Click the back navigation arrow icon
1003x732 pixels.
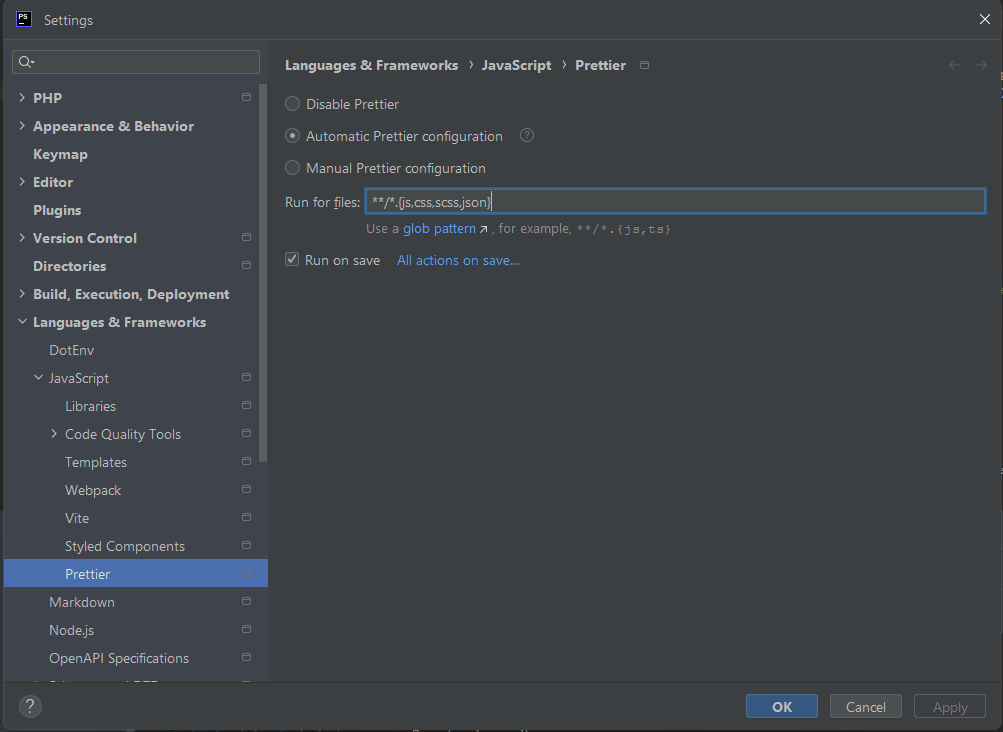coord(954,65)
